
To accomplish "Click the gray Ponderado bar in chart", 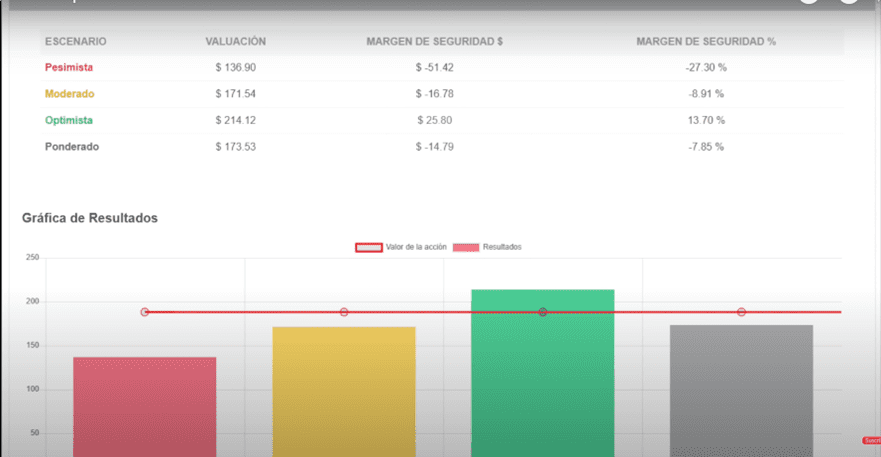I will click(741, 390).
